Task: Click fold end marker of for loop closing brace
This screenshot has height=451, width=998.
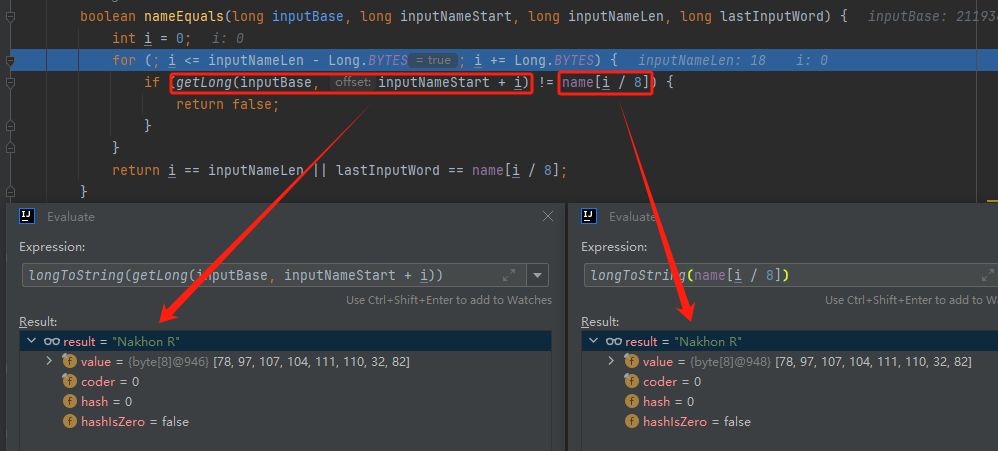Action: [x=9, y=148]
